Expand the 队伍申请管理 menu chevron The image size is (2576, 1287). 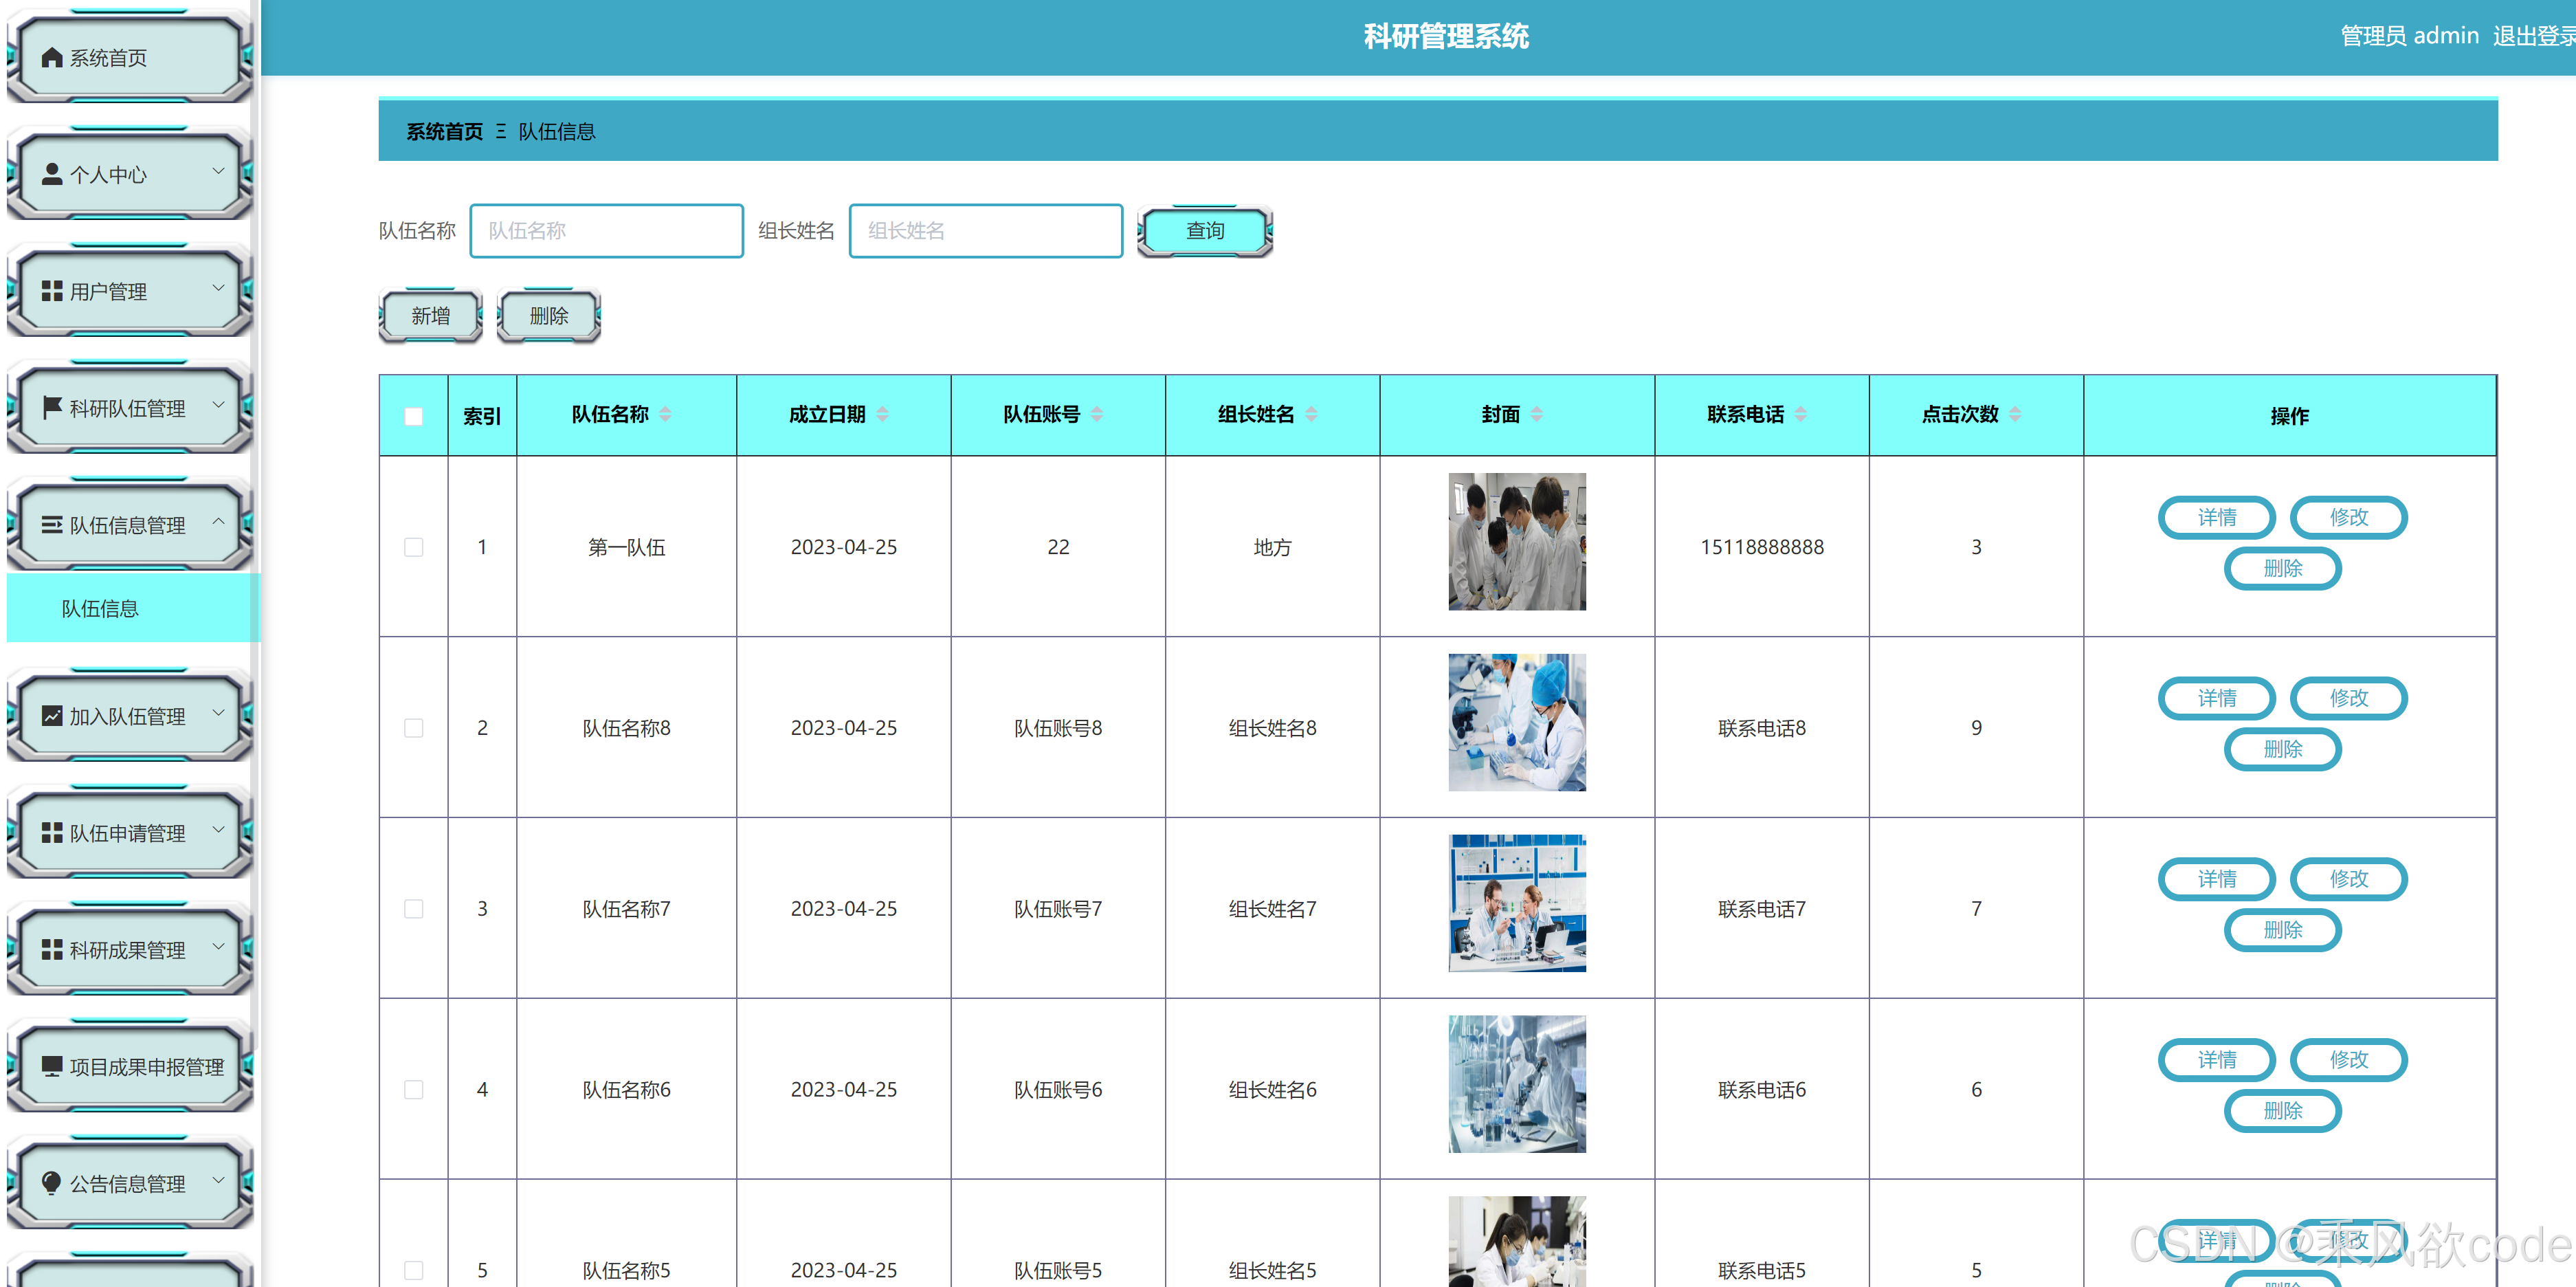point(218,830)
